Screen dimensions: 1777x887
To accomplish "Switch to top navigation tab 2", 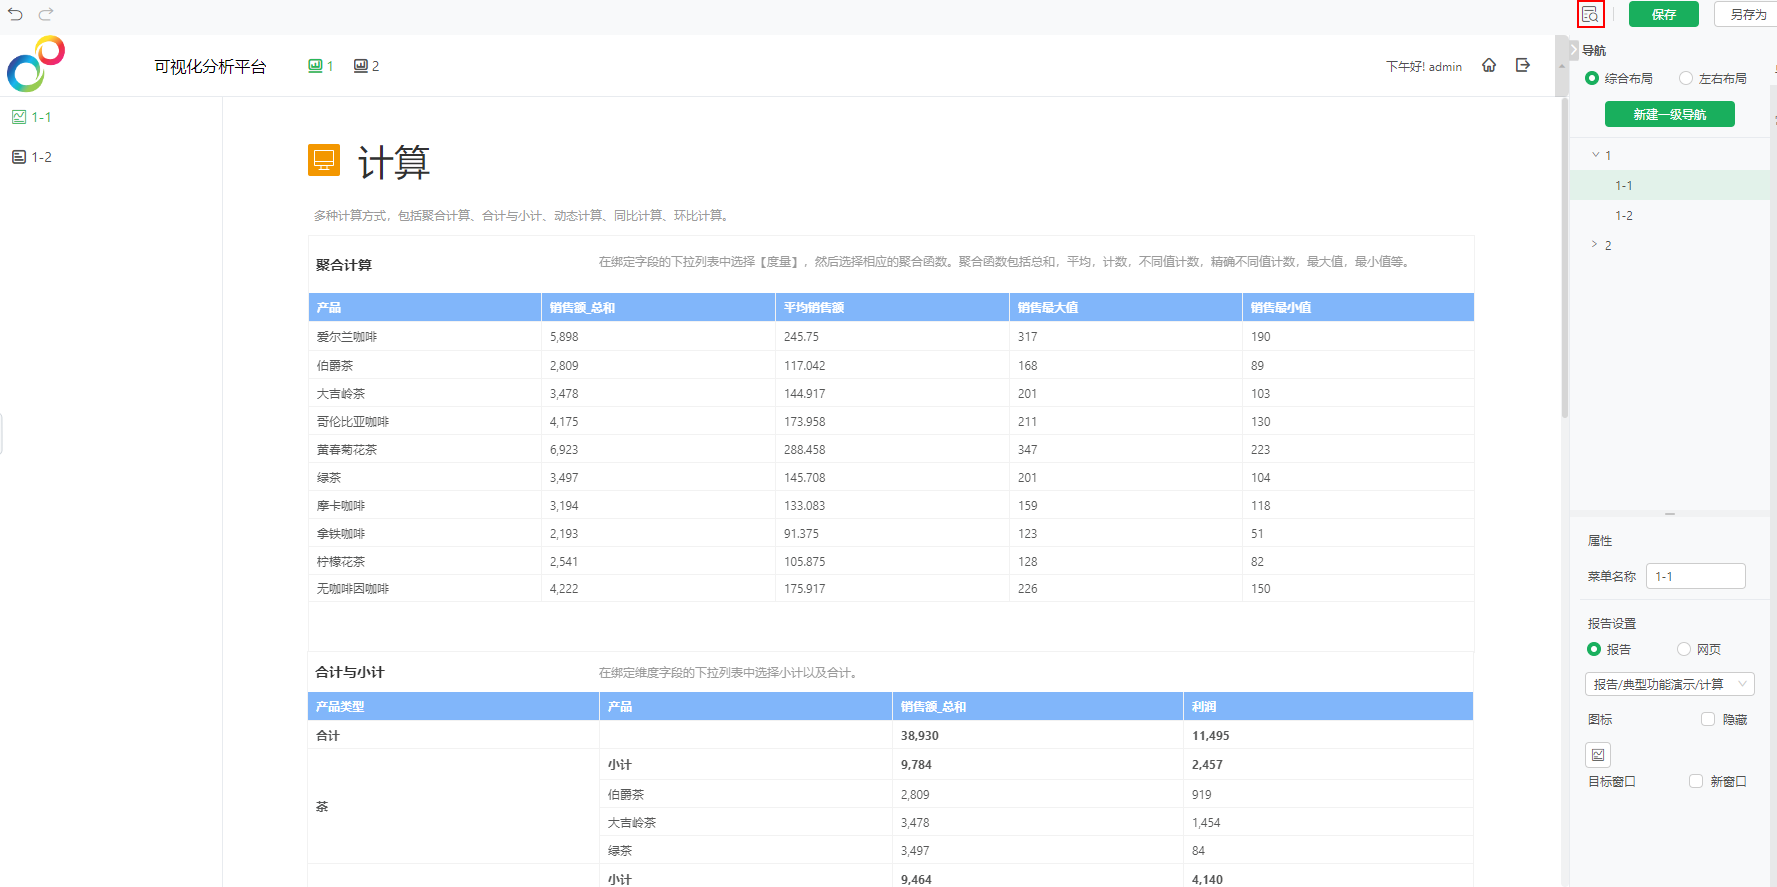I will (366, 66).
